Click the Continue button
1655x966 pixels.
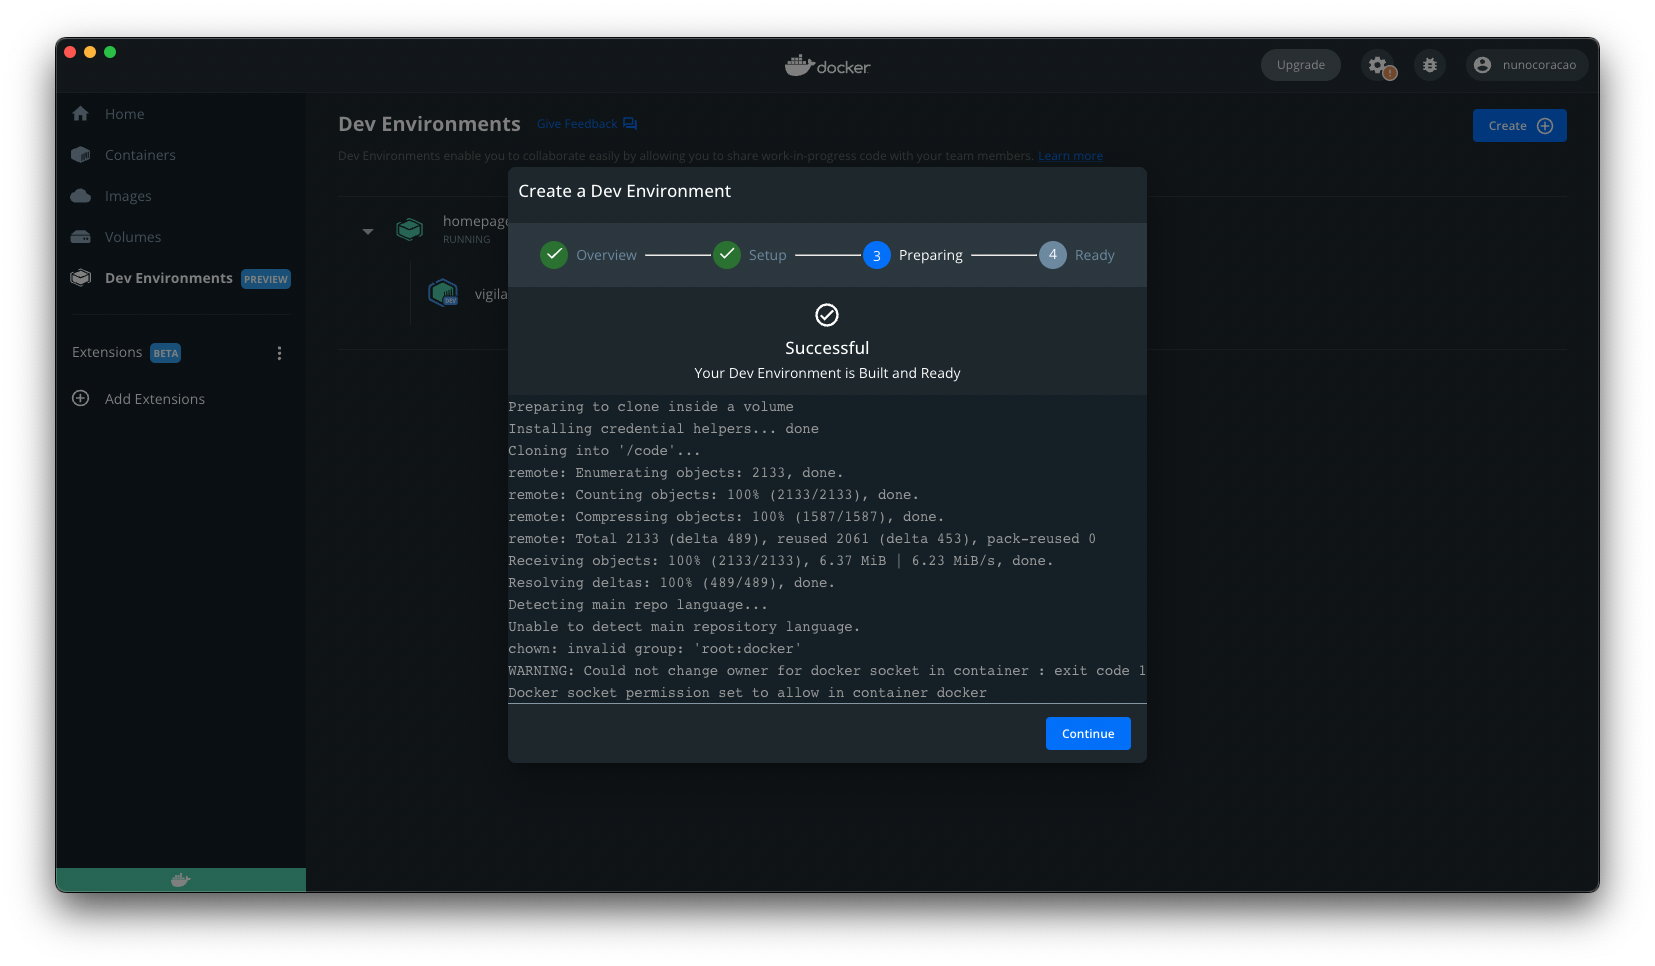pyautogui.click(x=1088, y=733)
